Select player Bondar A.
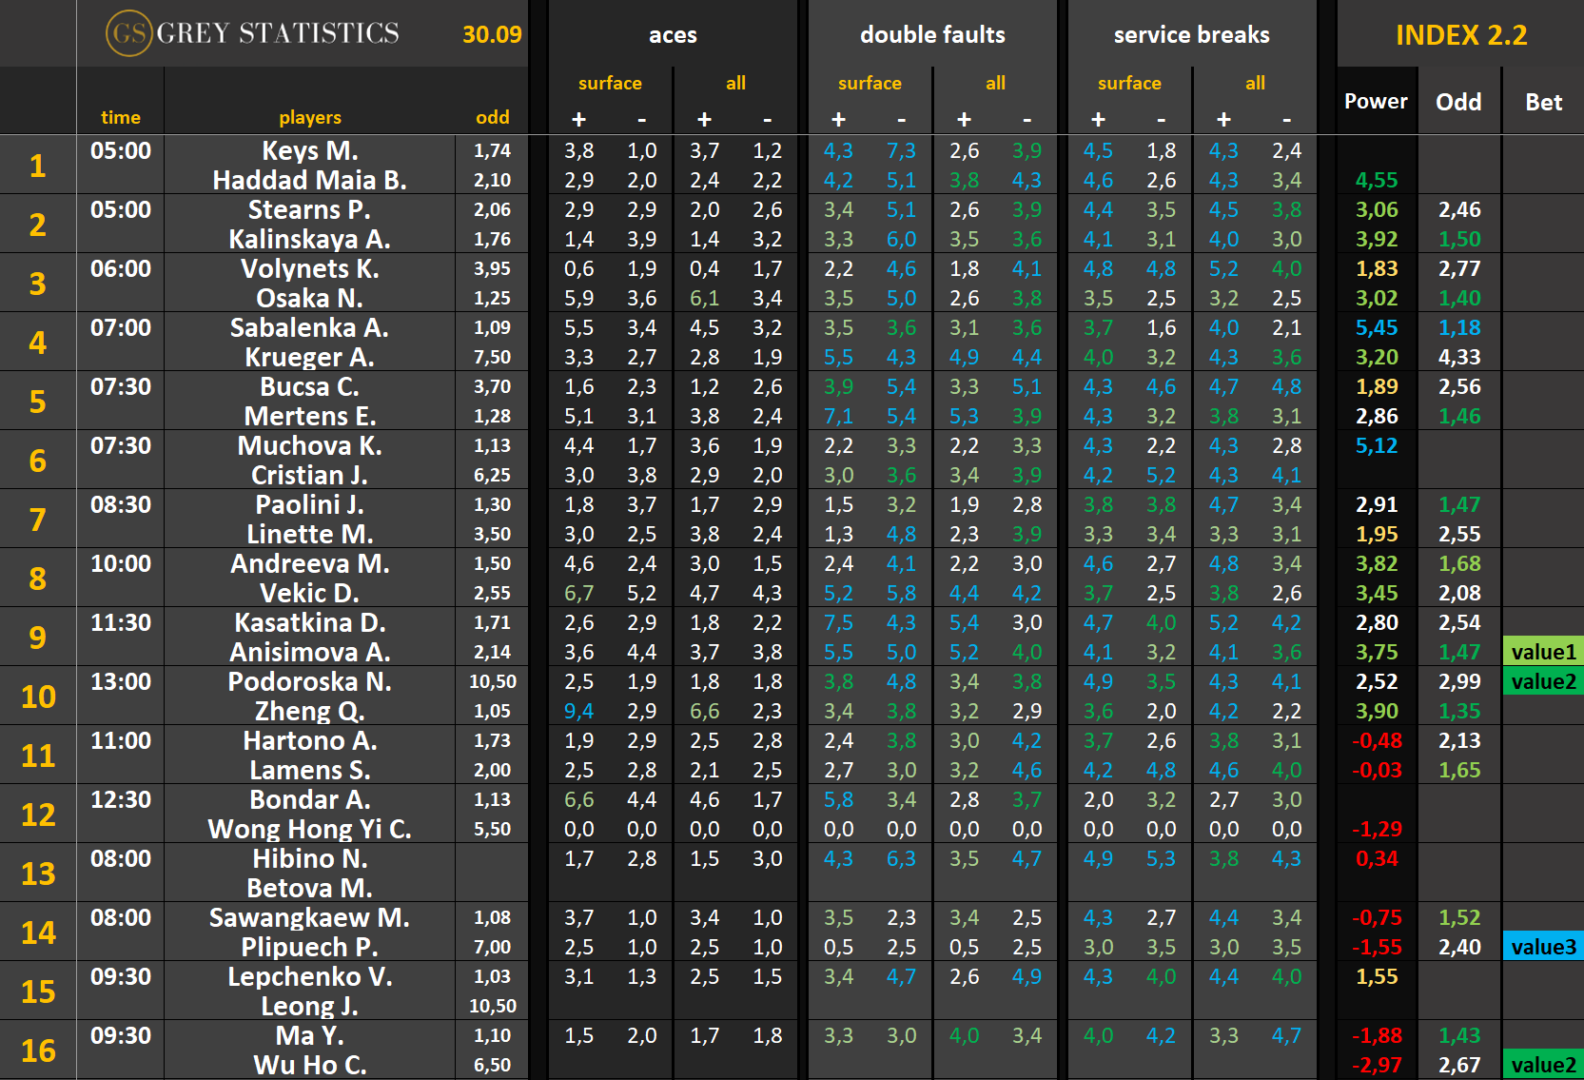This screenshot has width=1584, height=1080. click(x=310, y=800)
